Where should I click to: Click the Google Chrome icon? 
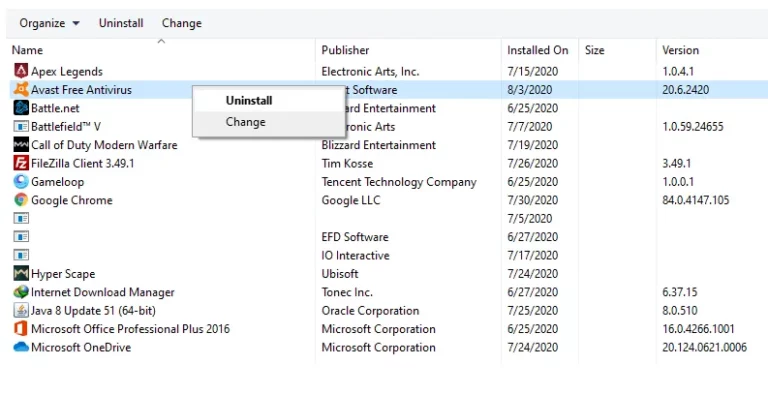click(21, 200)
